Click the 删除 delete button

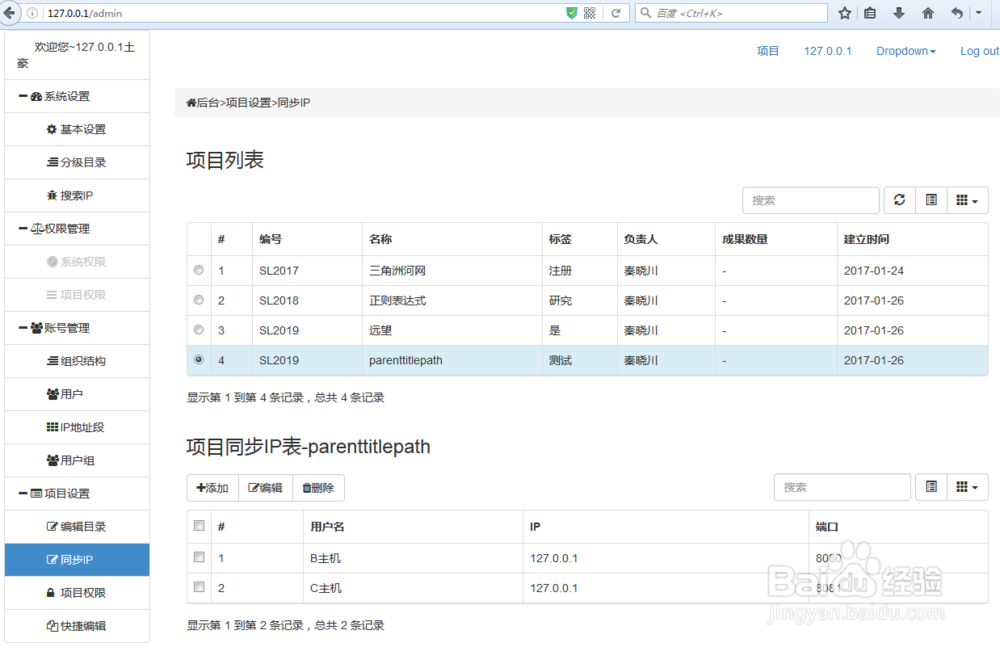319,487
